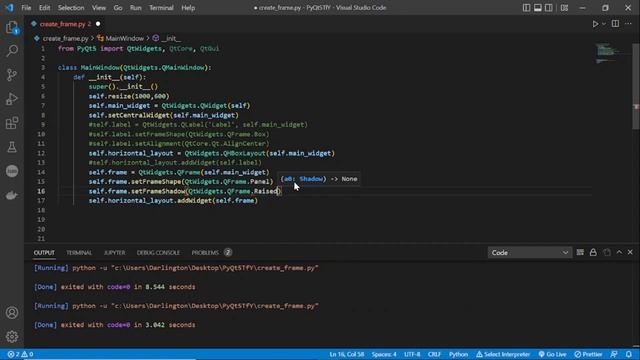Switch to the JUPYTER tab
The width and height of the screenshot is (640, 360).
114,253
